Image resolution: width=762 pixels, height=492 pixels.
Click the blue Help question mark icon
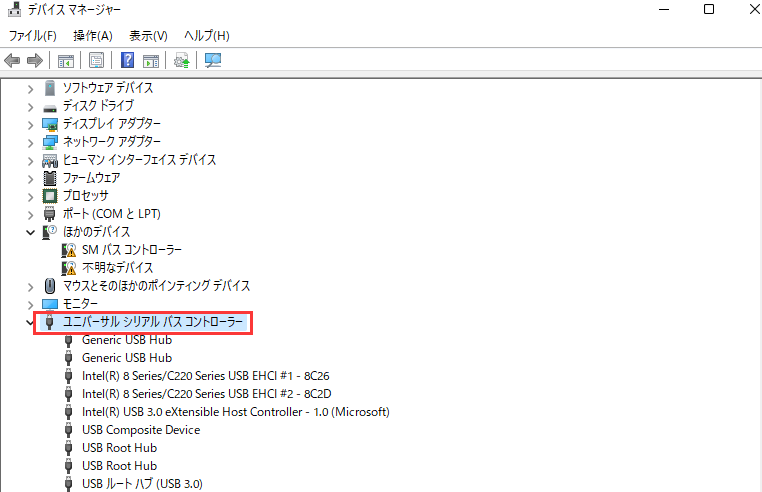[128, 60]
